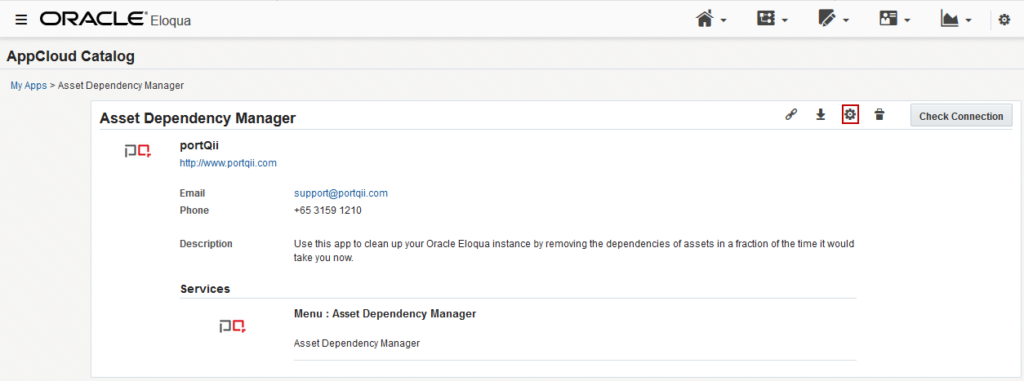
Task: Click the portQii company logo
Action: pos(138,152)
